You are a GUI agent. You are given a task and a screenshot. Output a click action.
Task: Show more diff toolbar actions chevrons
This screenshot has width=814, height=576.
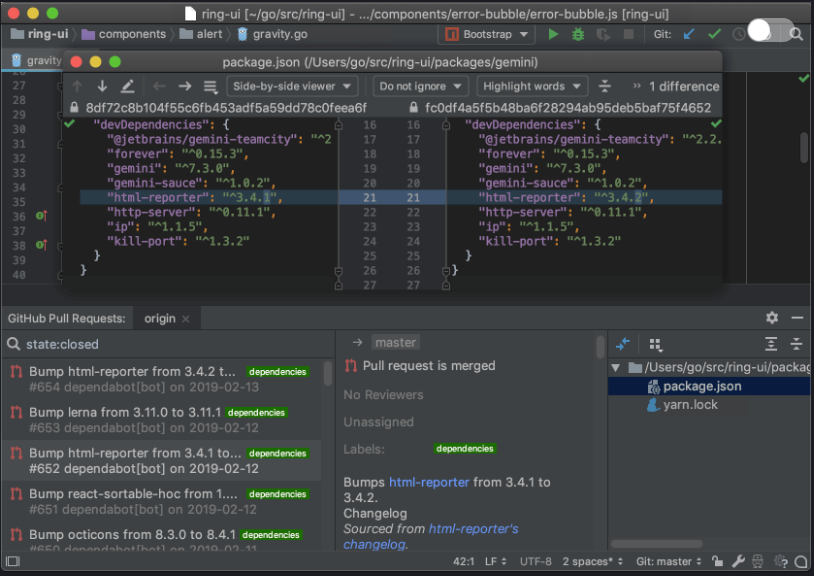click(x=636, y=86)
